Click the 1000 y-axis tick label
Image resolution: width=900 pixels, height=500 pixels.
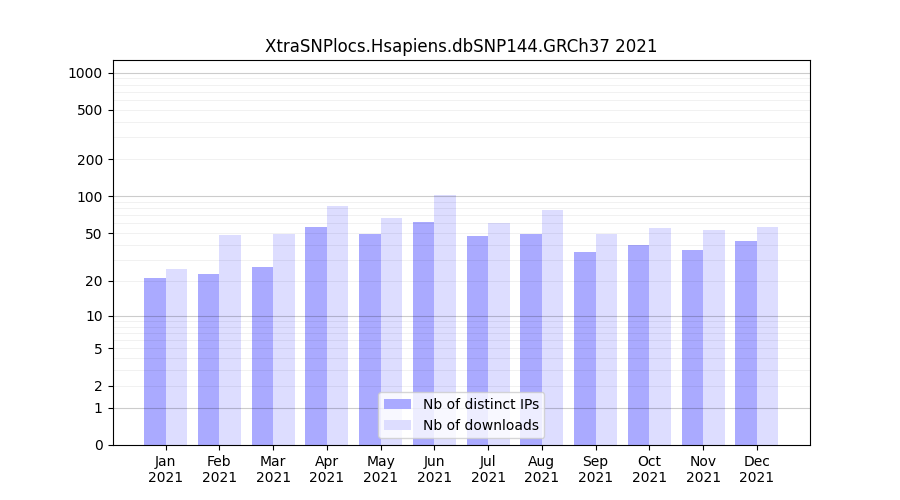point(84,73)
